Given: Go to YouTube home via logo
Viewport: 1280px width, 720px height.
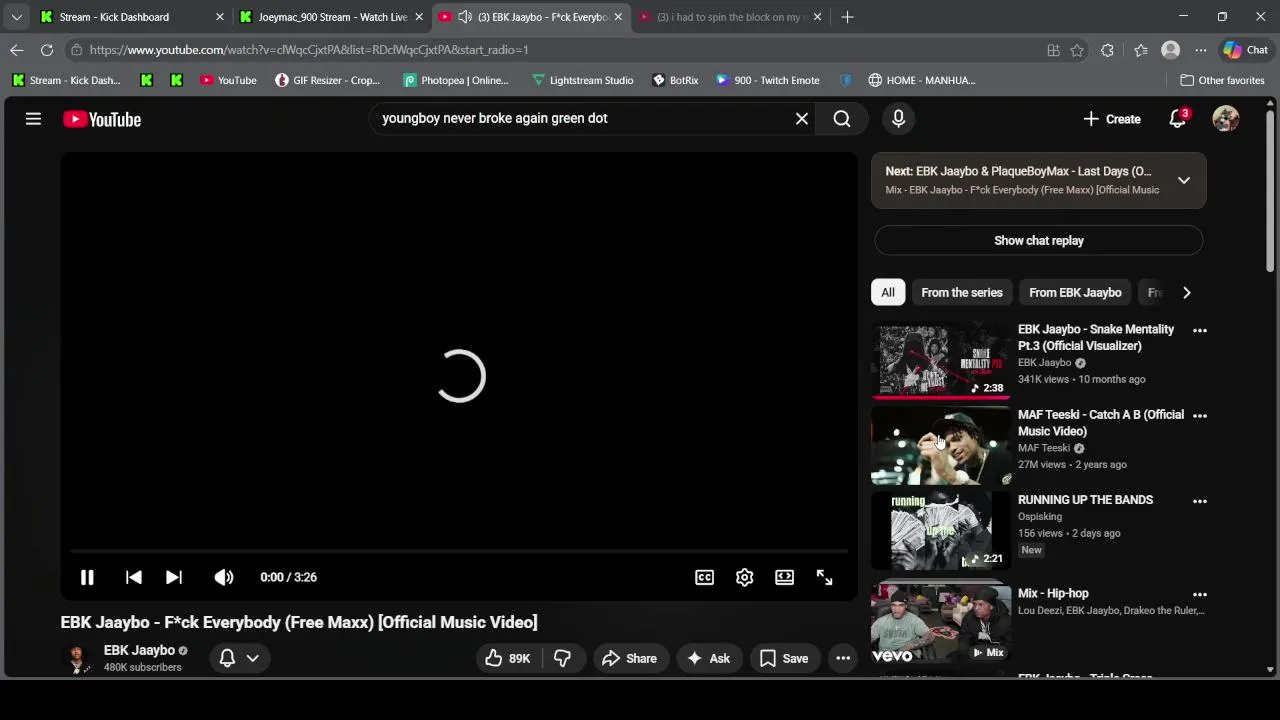Looking at the screenshot, I should tap(102, 119).
